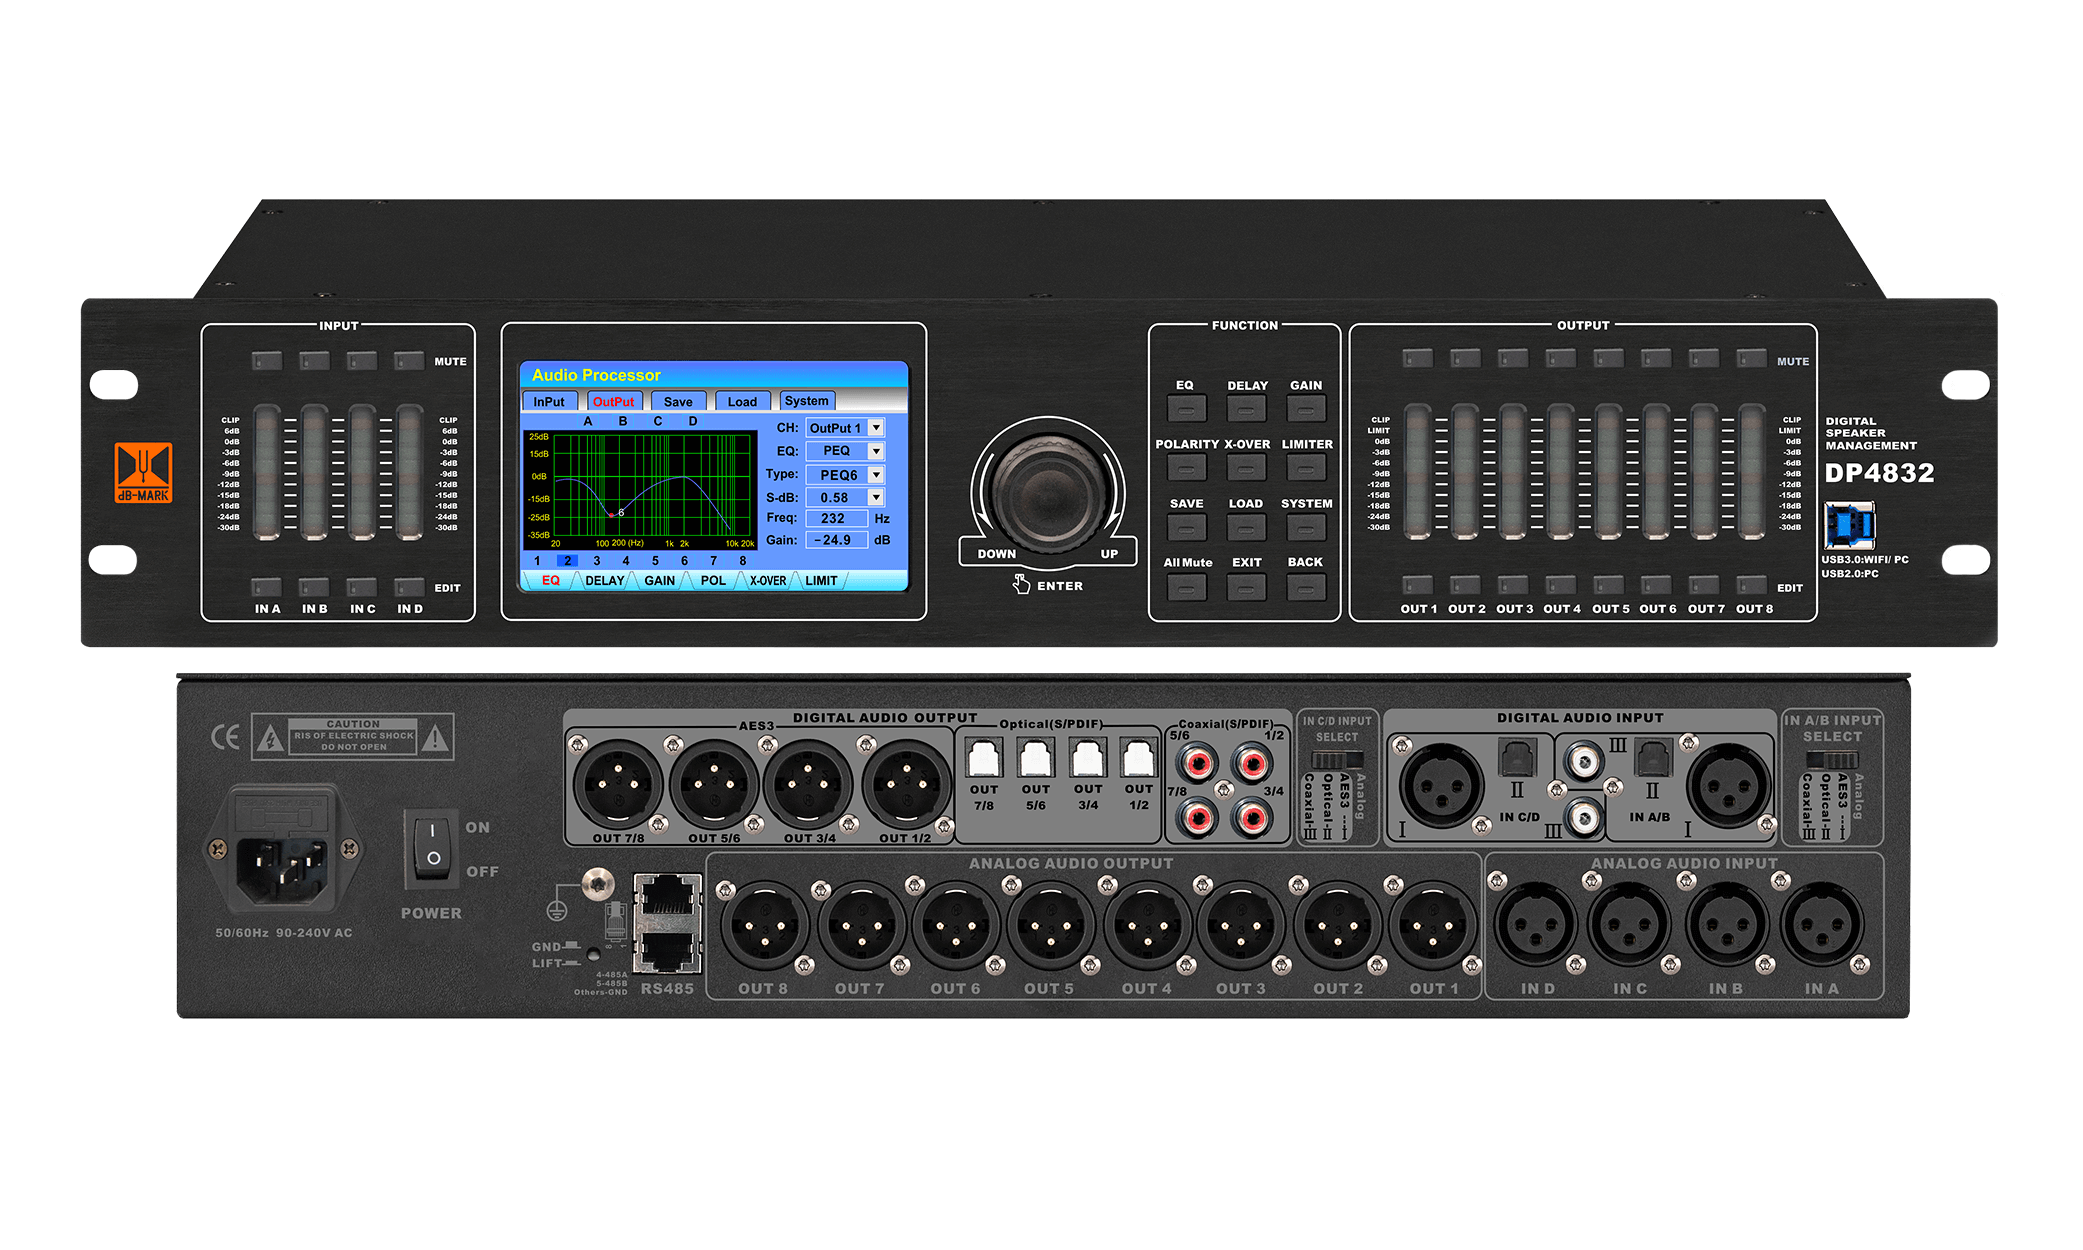The width and height of the screenshot is (2083, 1250).
Task: Toggle the mute button above IN A
Action: [267, 360]
